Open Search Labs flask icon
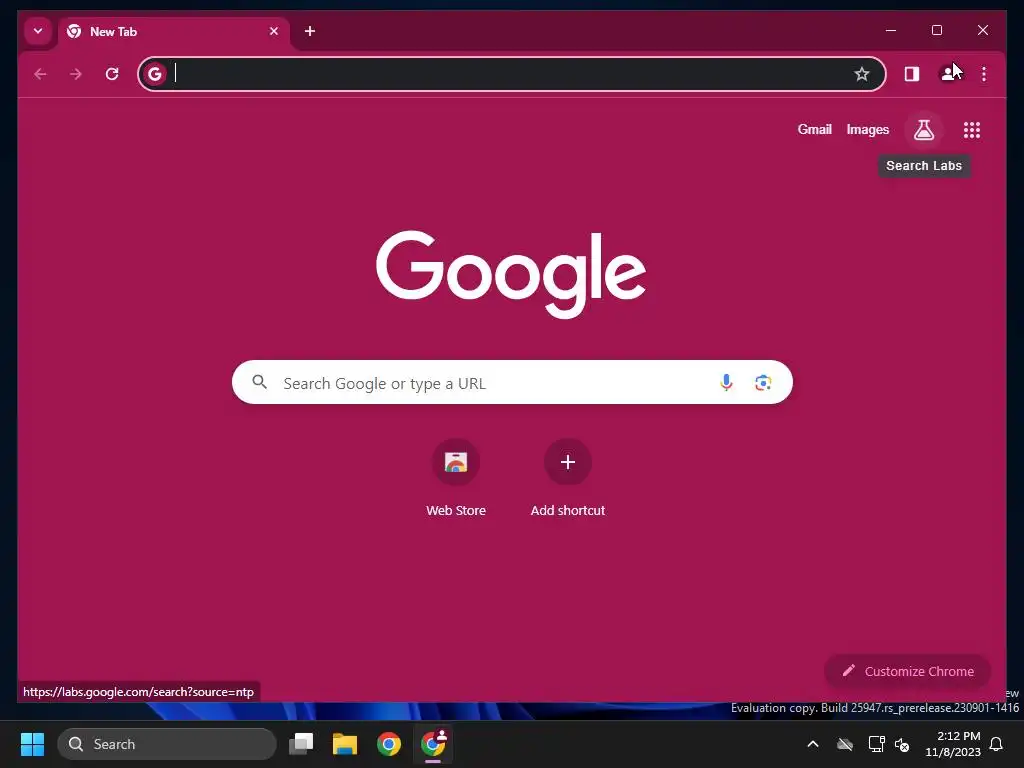The width and height of the screenshot is (1024, 768). (923, 130)
